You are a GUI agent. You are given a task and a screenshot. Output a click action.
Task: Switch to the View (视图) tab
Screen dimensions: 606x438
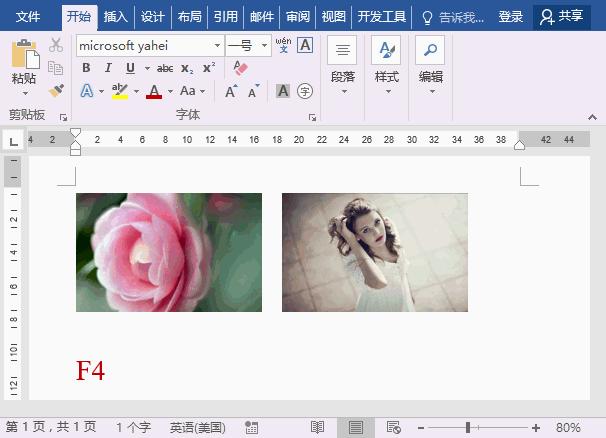tap(334, 17)
